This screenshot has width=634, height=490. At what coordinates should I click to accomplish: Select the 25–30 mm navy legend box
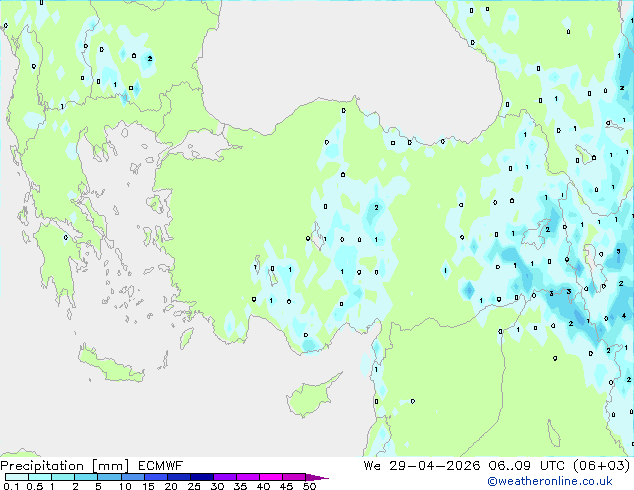pos(201,477)
